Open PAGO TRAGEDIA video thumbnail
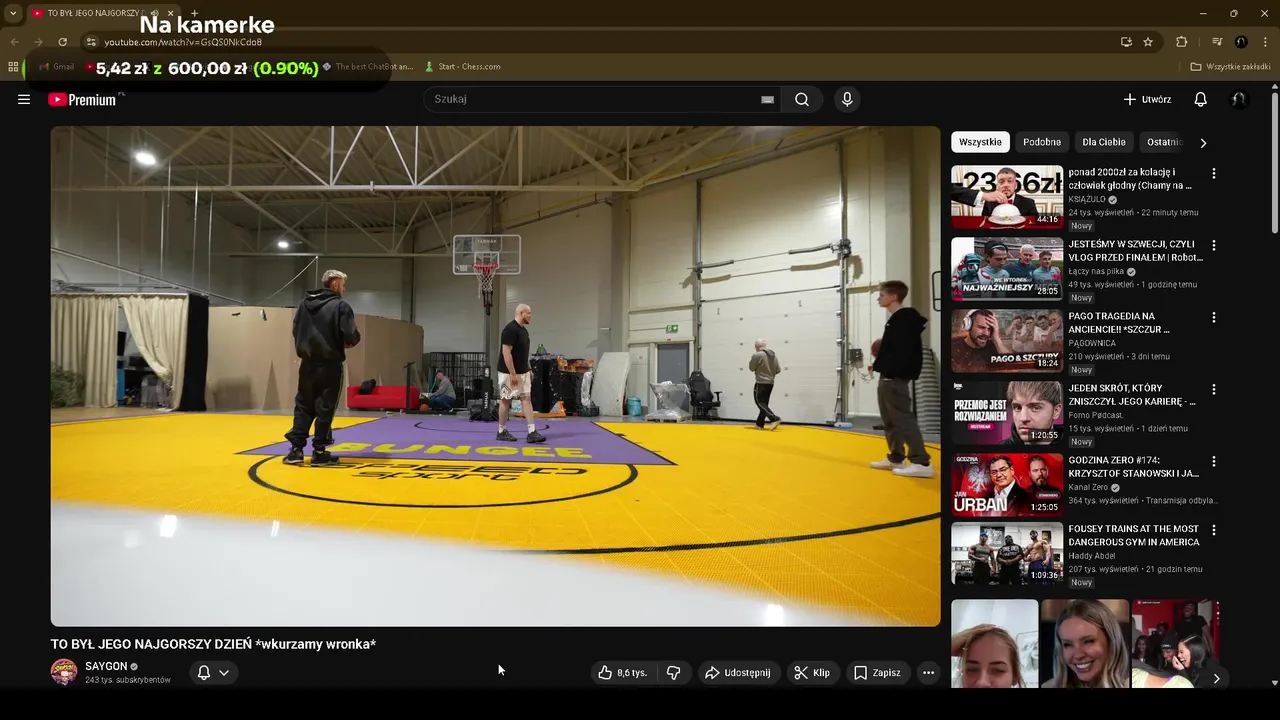The width and height of the screenshot is (1280, 720). click(1007, 341)
